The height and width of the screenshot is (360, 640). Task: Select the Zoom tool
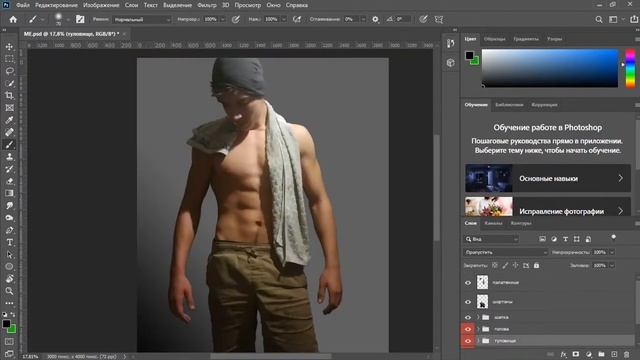click(x=9, y=291)
